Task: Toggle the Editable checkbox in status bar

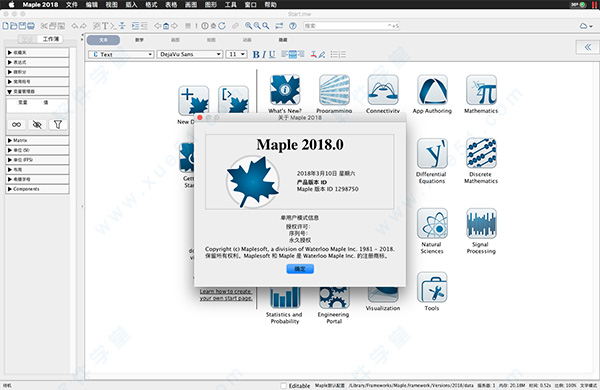Action: [283, 385]
